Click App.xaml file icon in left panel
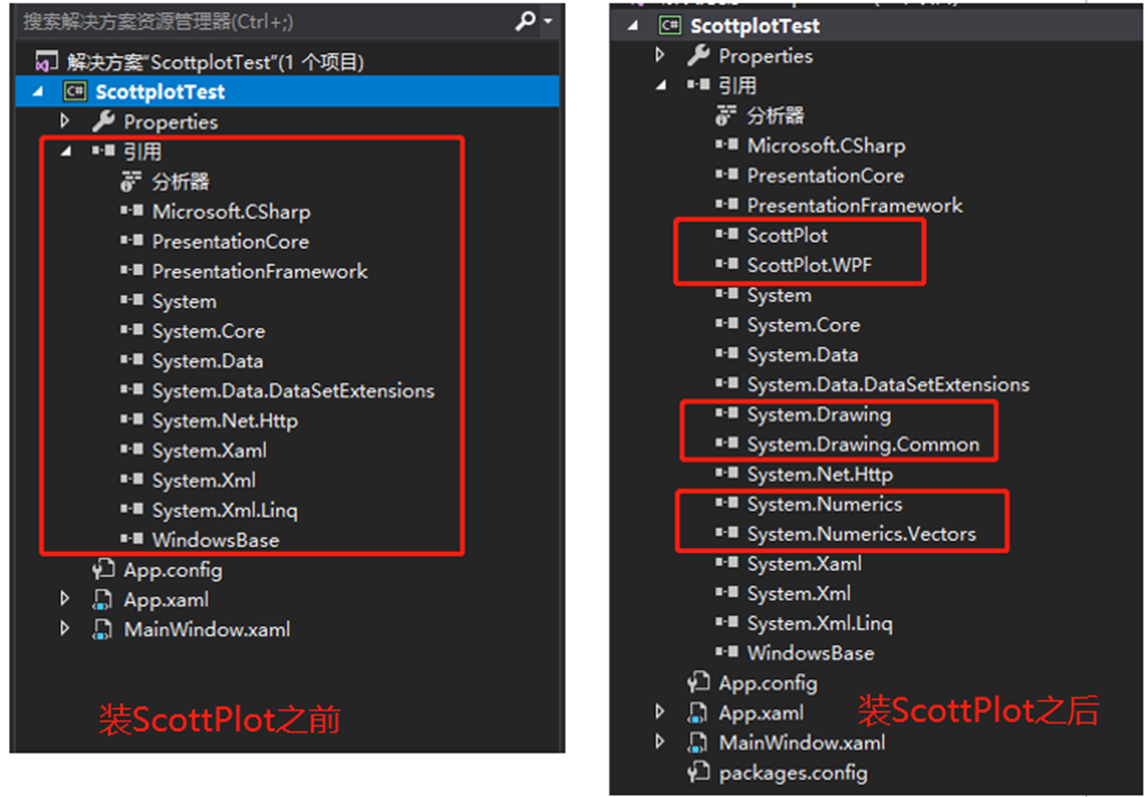 103,600
